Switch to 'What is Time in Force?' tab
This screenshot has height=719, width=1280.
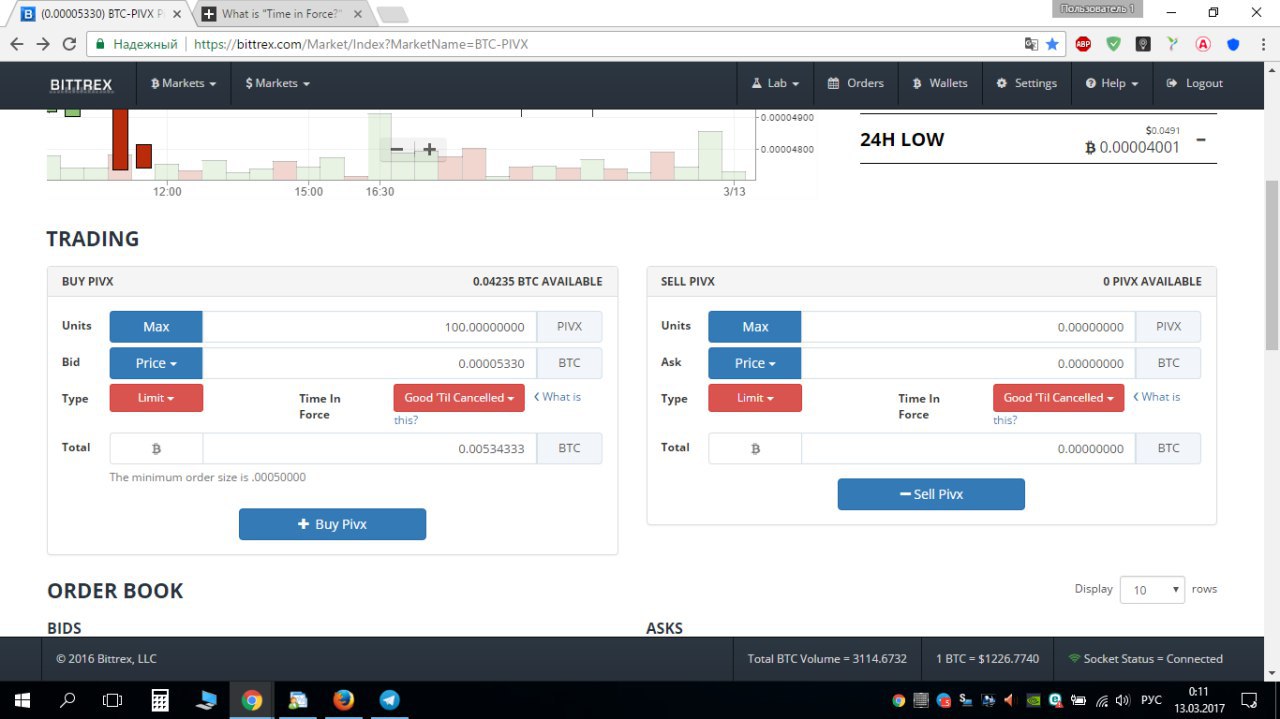[280, 14]
